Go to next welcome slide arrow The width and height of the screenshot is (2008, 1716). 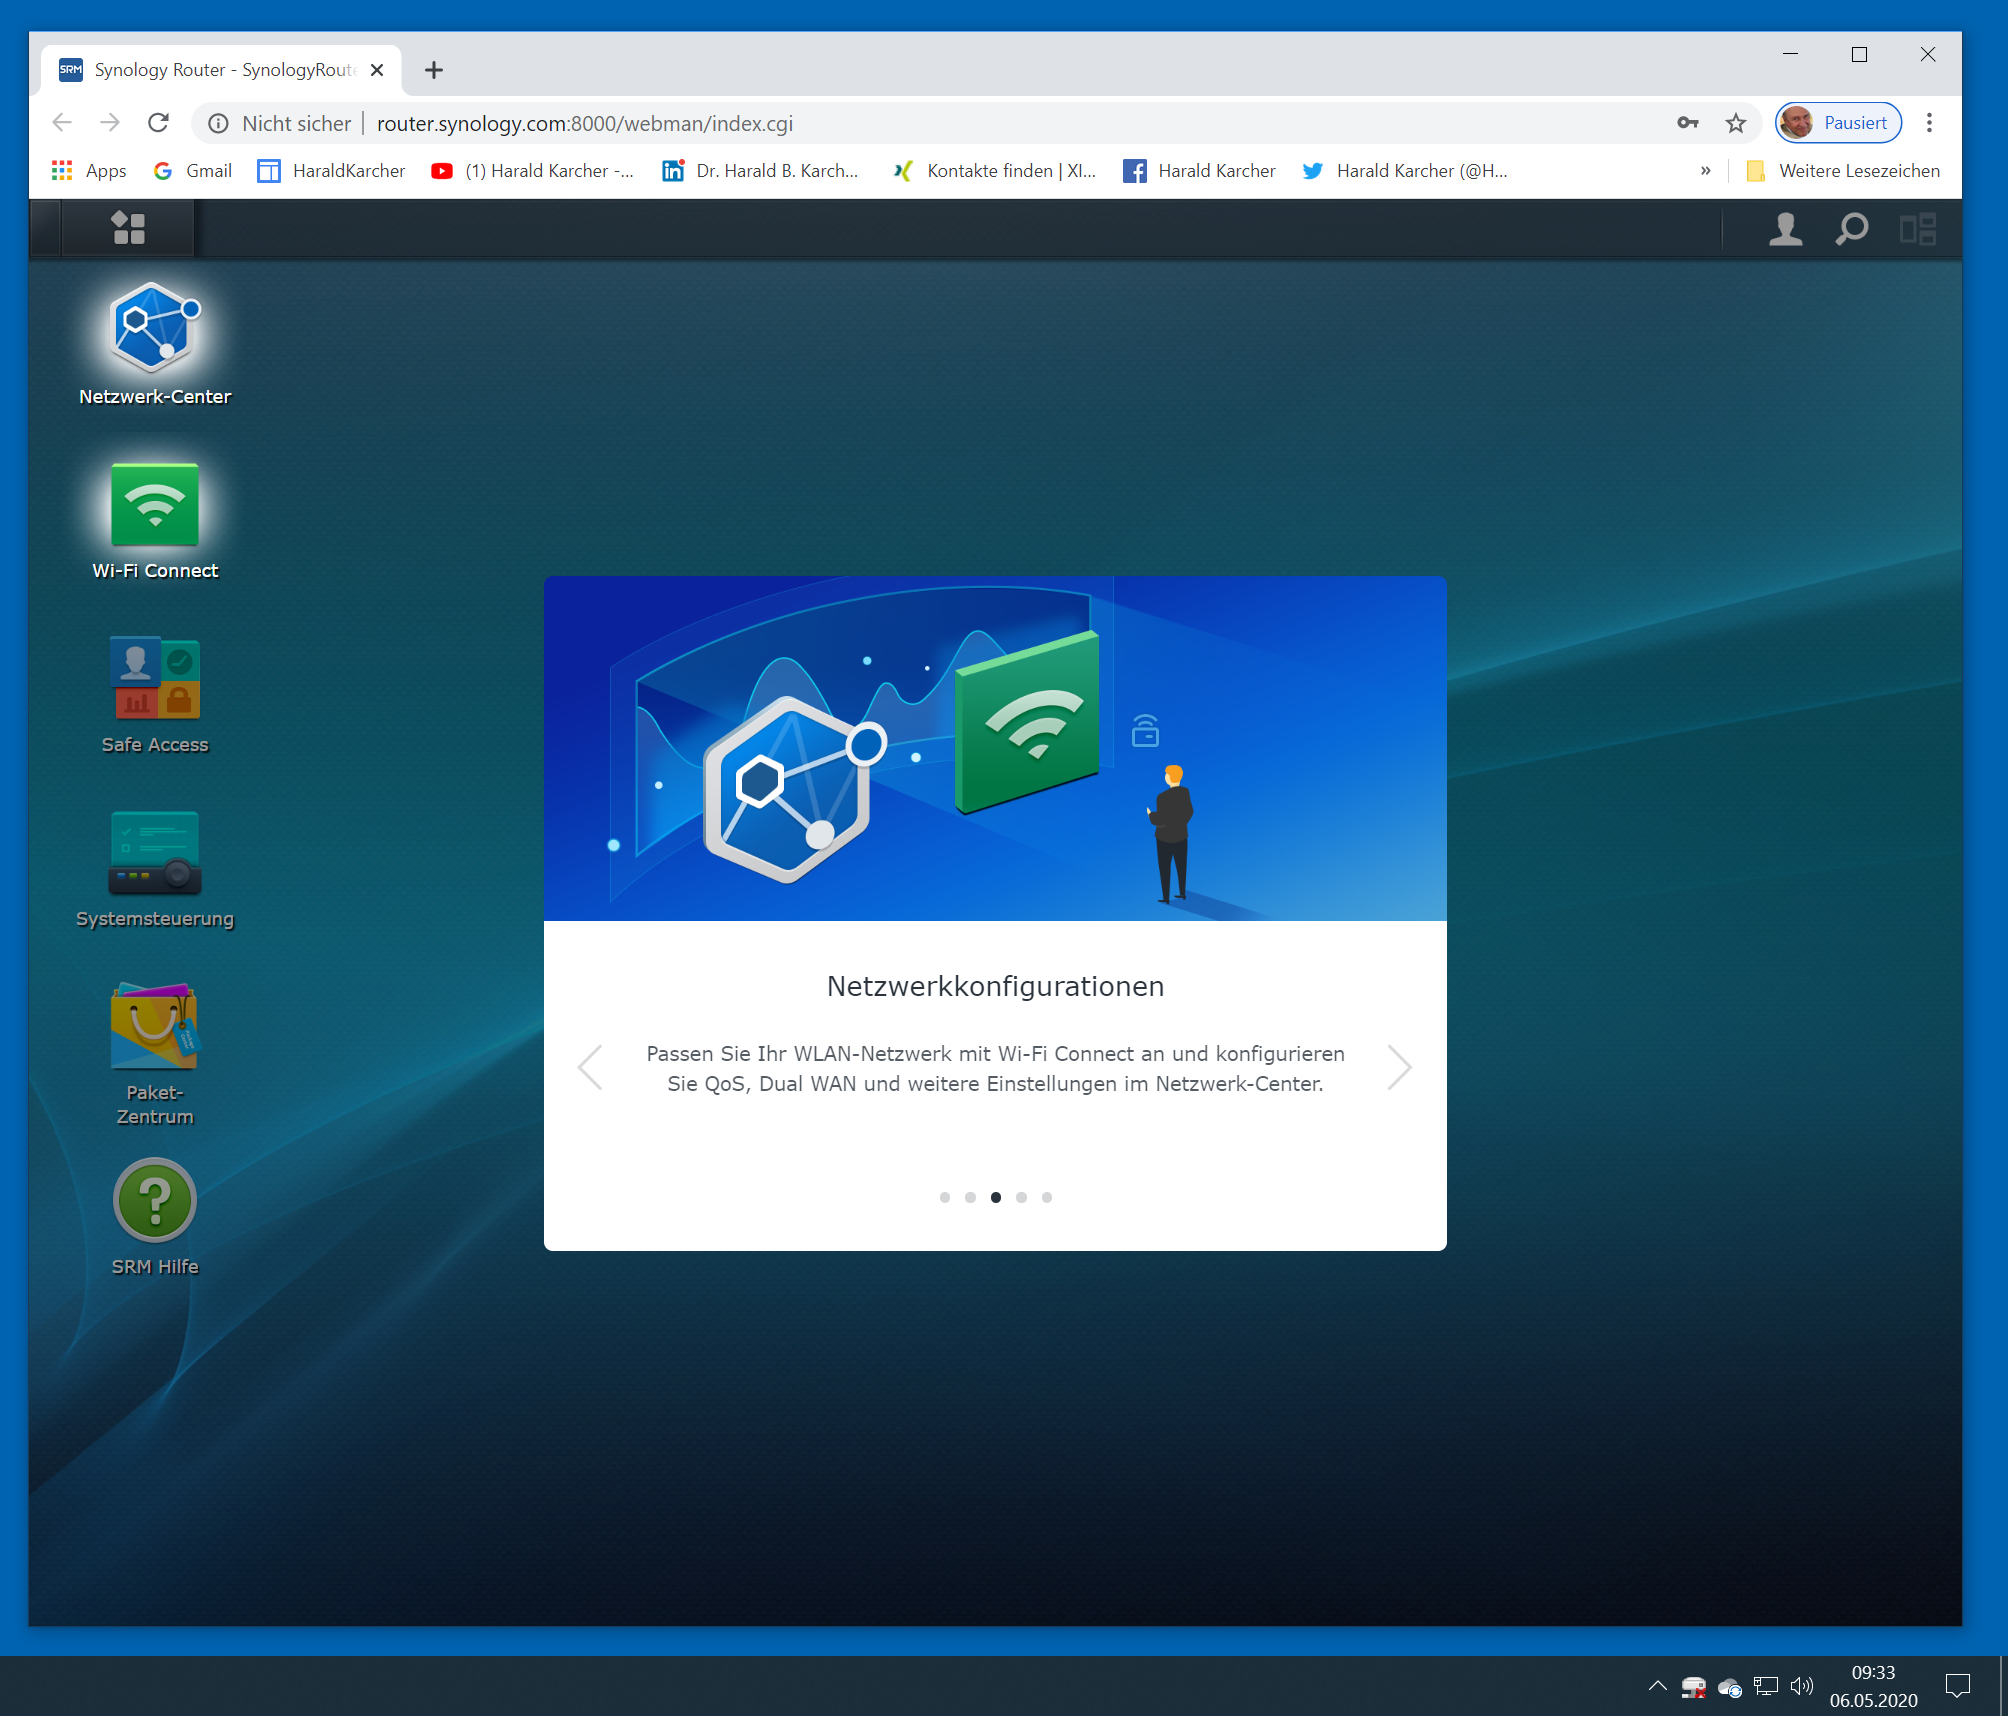coord(1399,1067)
